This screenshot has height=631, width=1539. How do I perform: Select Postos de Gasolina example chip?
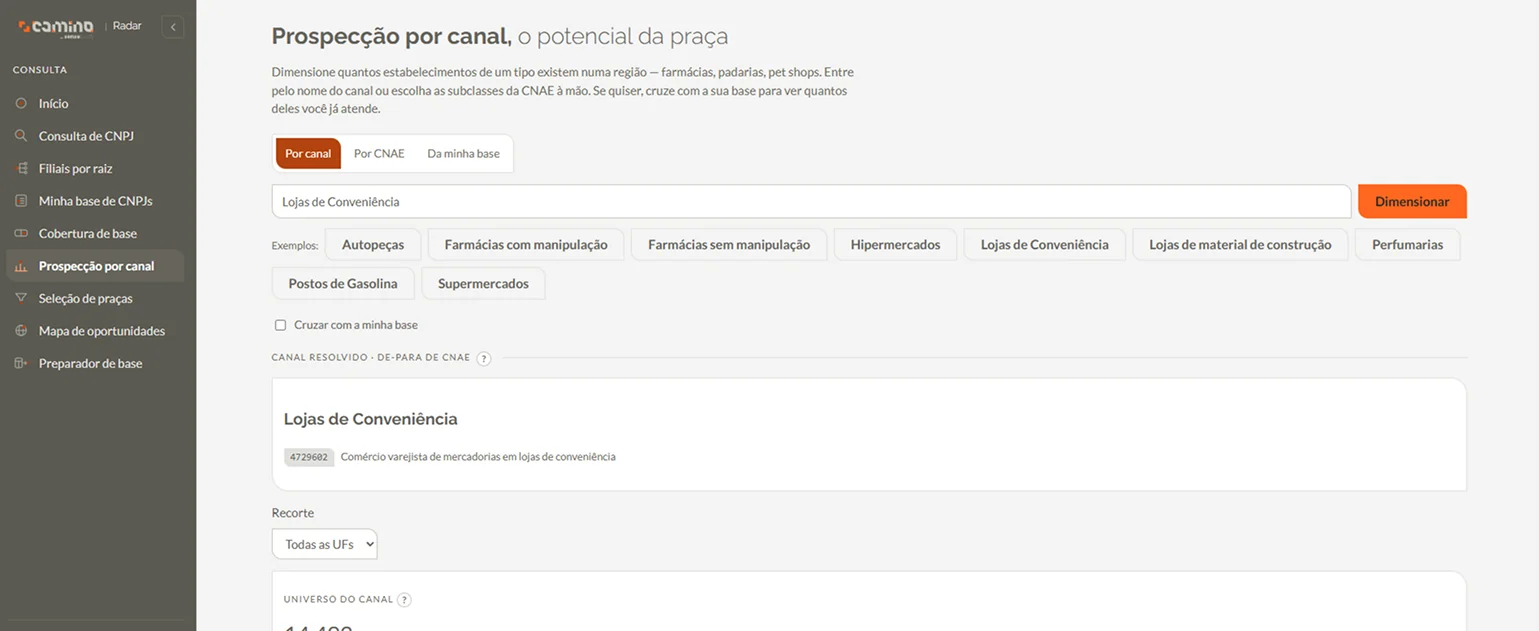(343, 283)
